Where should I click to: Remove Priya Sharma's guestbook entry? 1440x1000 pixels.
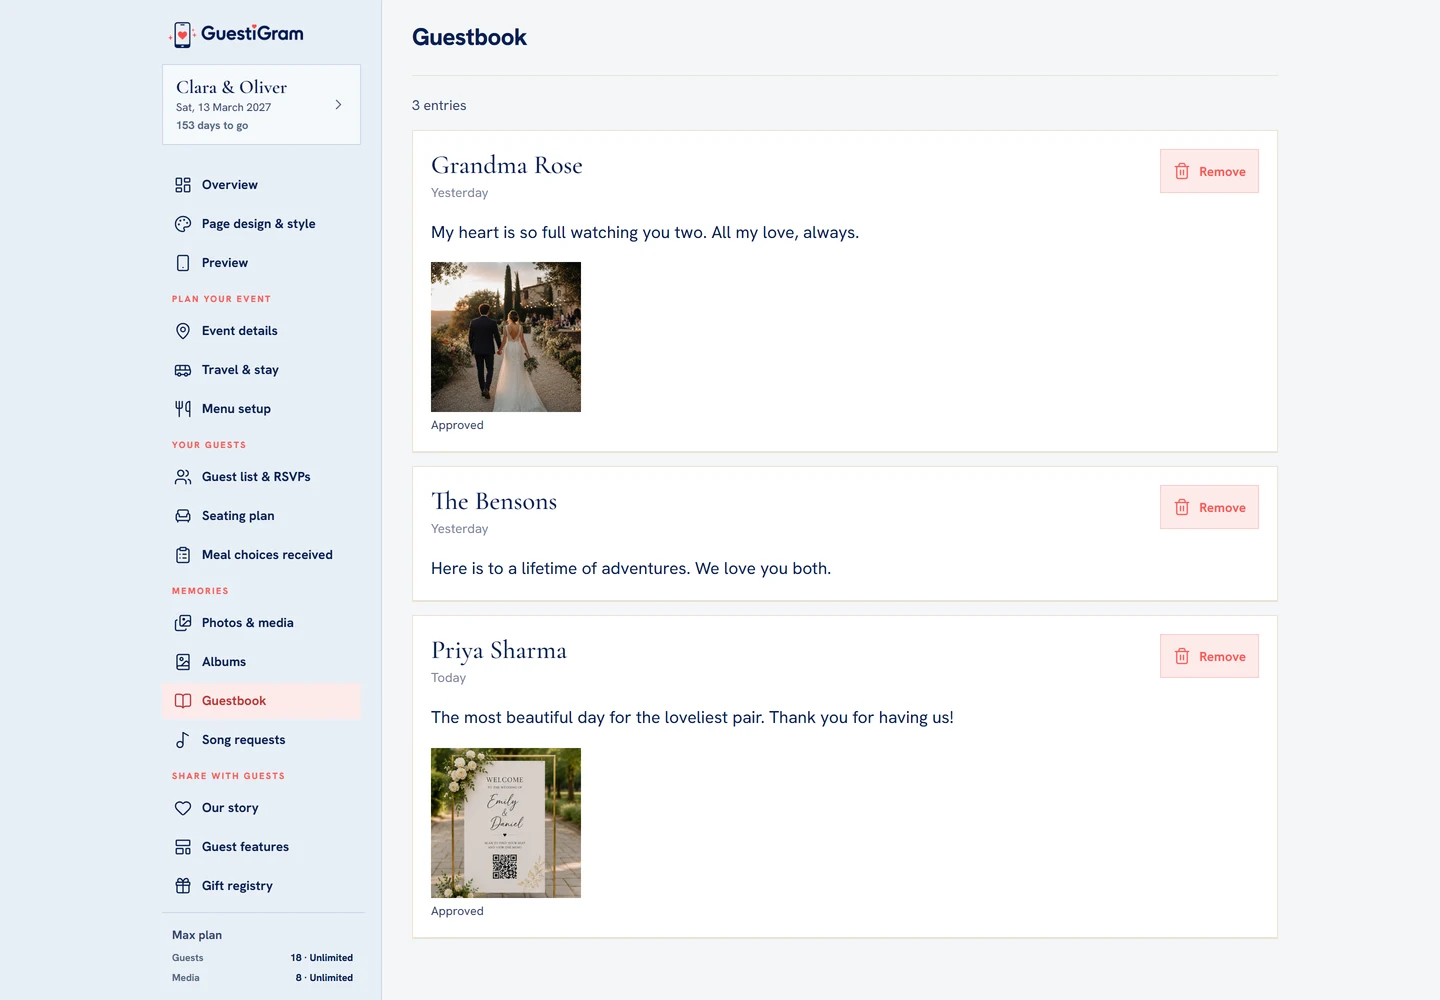pos(1209,656)
